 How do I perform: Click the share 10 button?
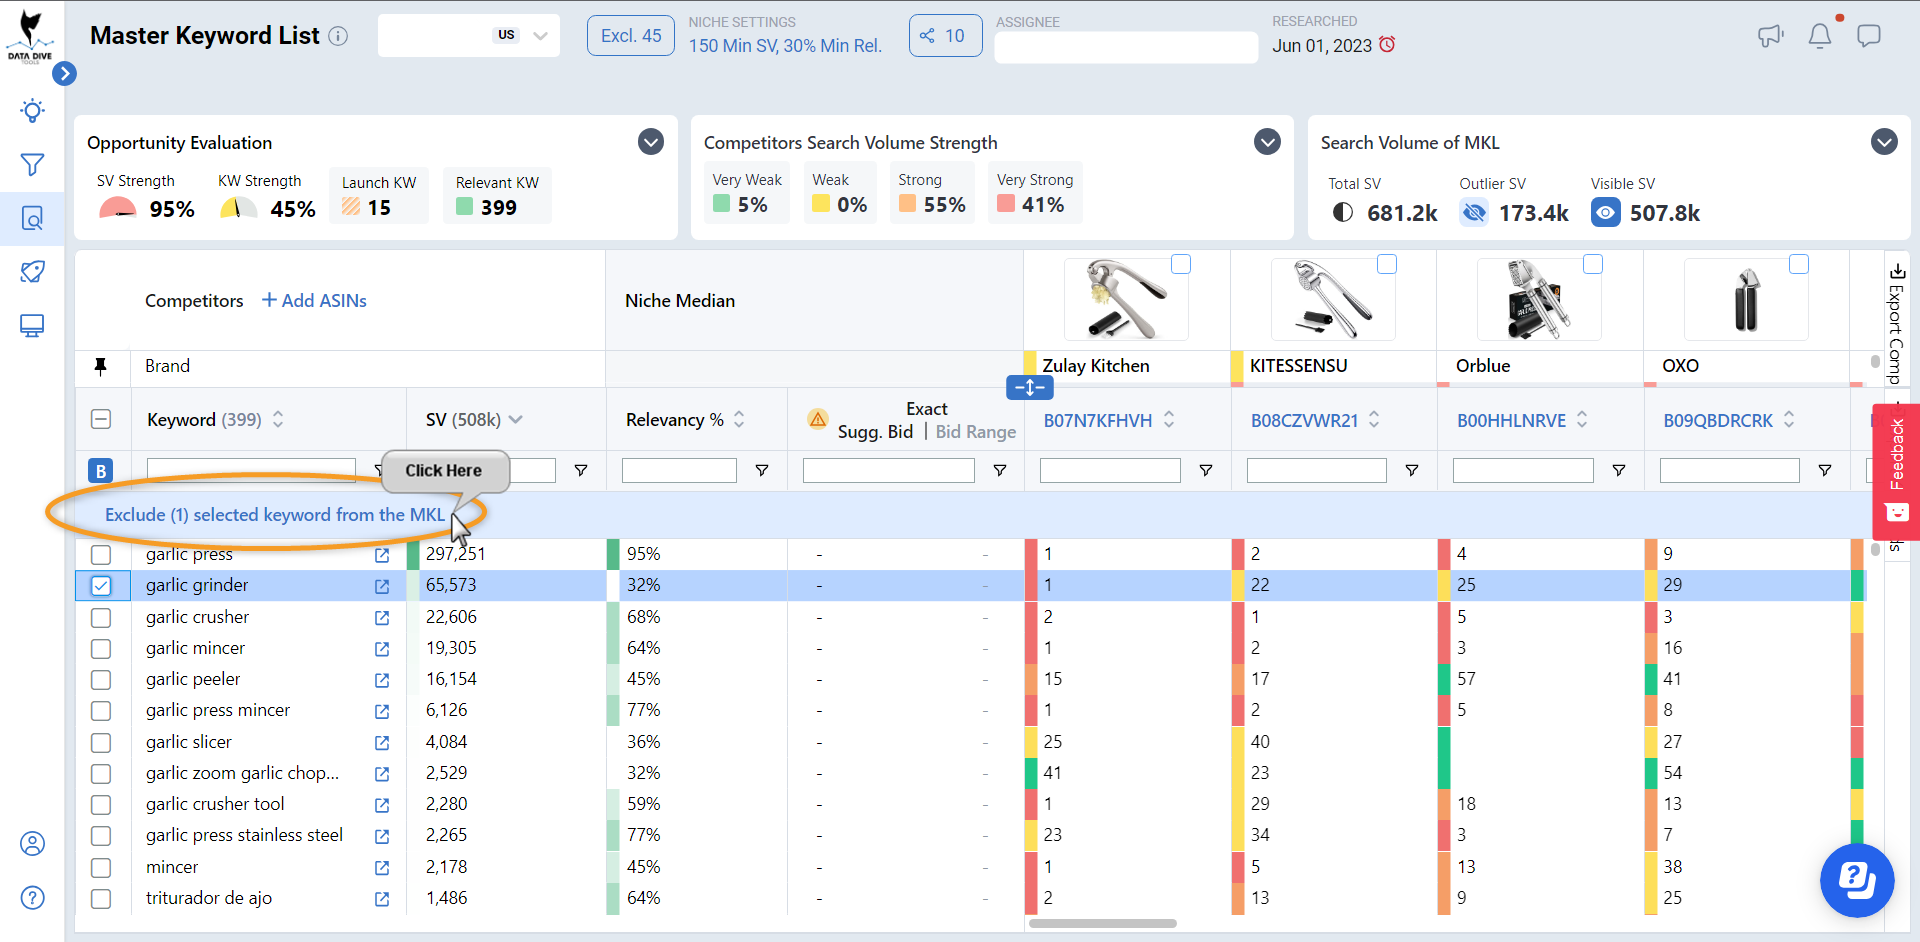pos(945,36)
